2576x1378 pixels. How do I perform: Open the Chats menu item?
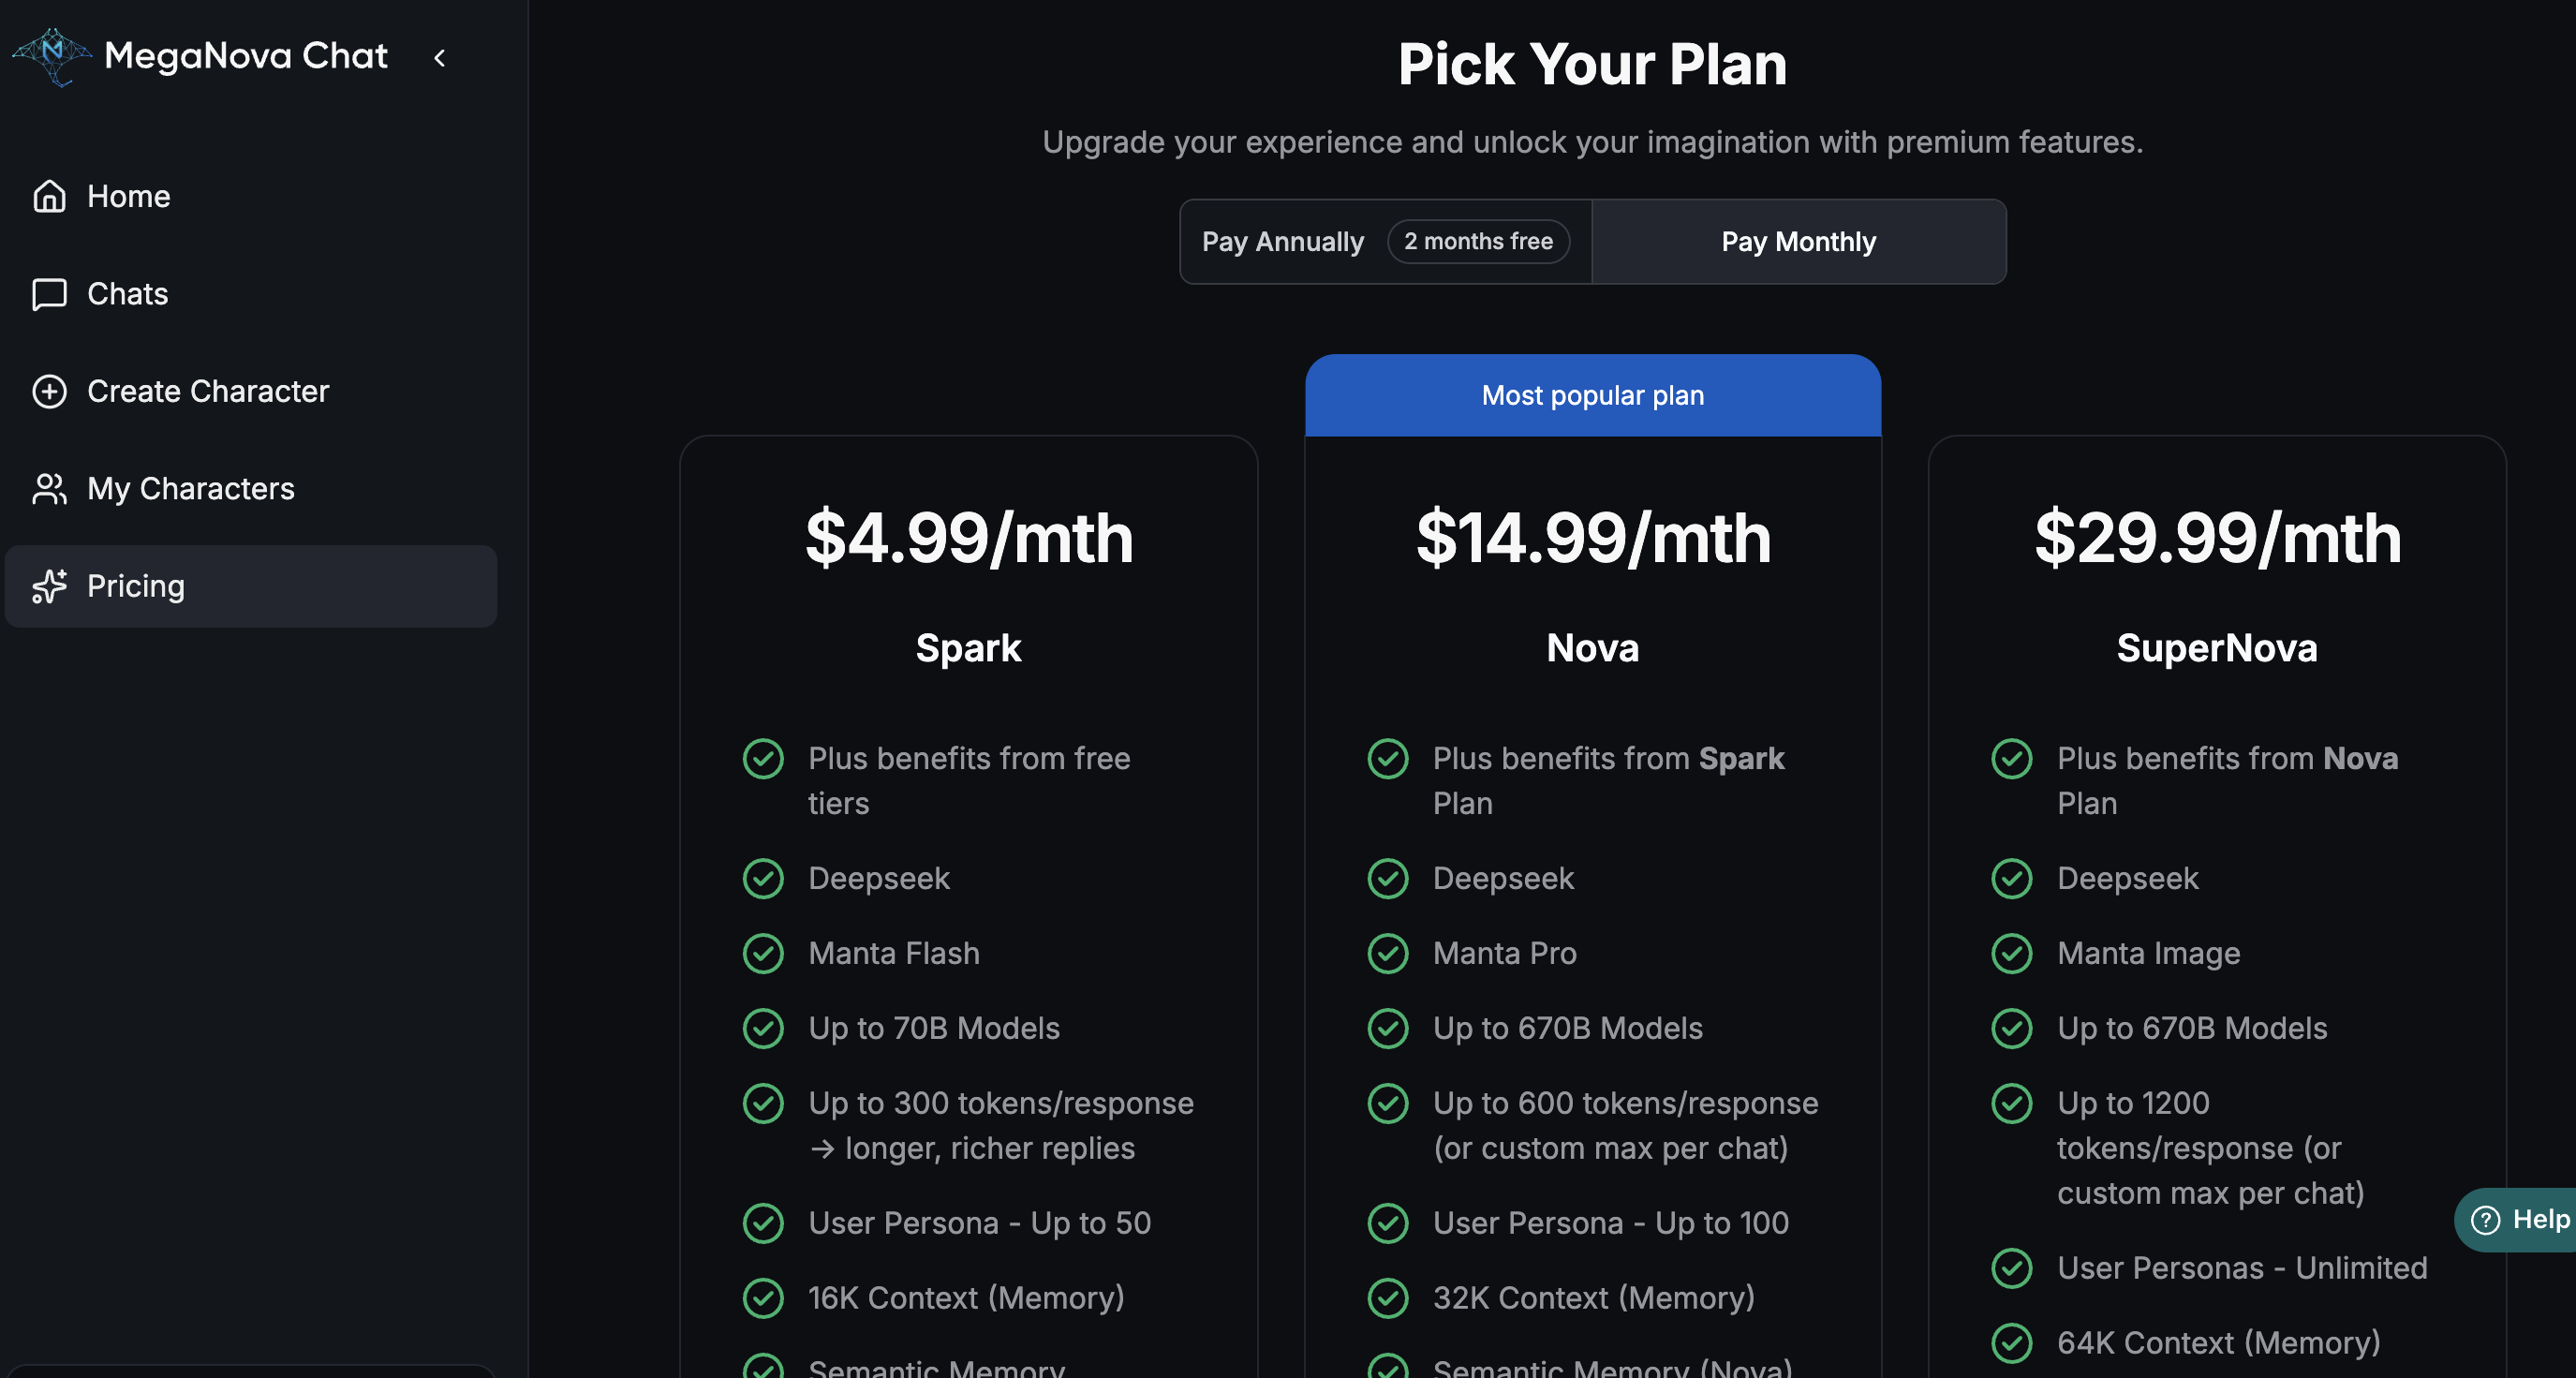pos(127,294)
